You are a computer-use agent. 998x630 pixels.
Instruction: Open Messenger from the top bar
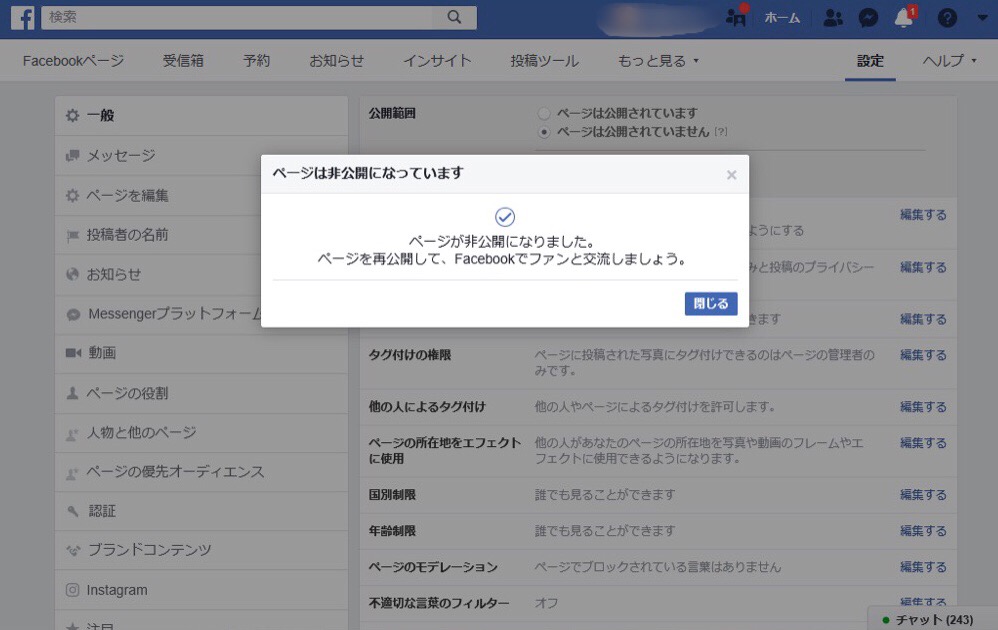click(x=868, y=17)
